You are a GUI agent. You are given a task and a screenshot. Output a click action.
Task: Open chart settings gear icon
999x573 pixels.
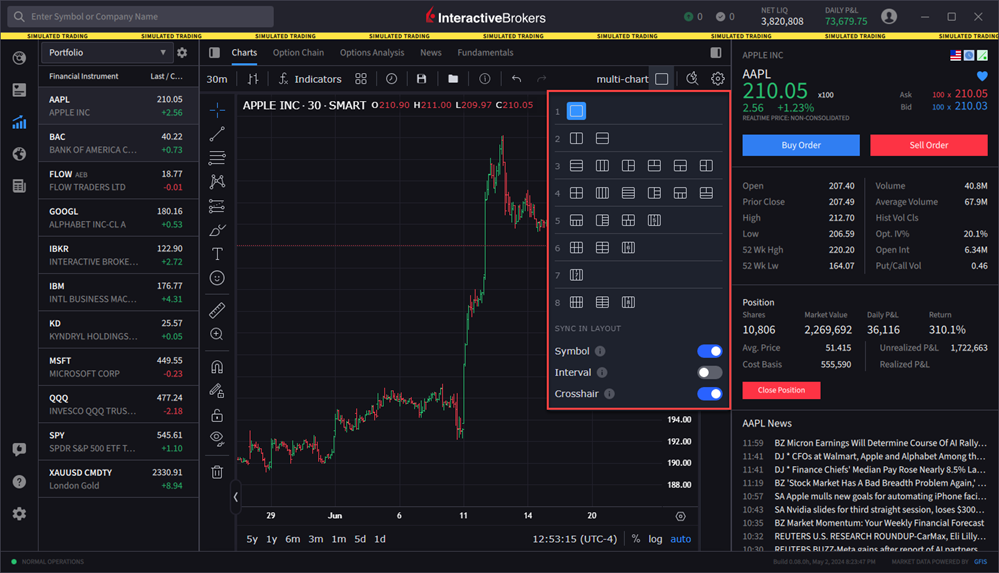pos(717,79)
